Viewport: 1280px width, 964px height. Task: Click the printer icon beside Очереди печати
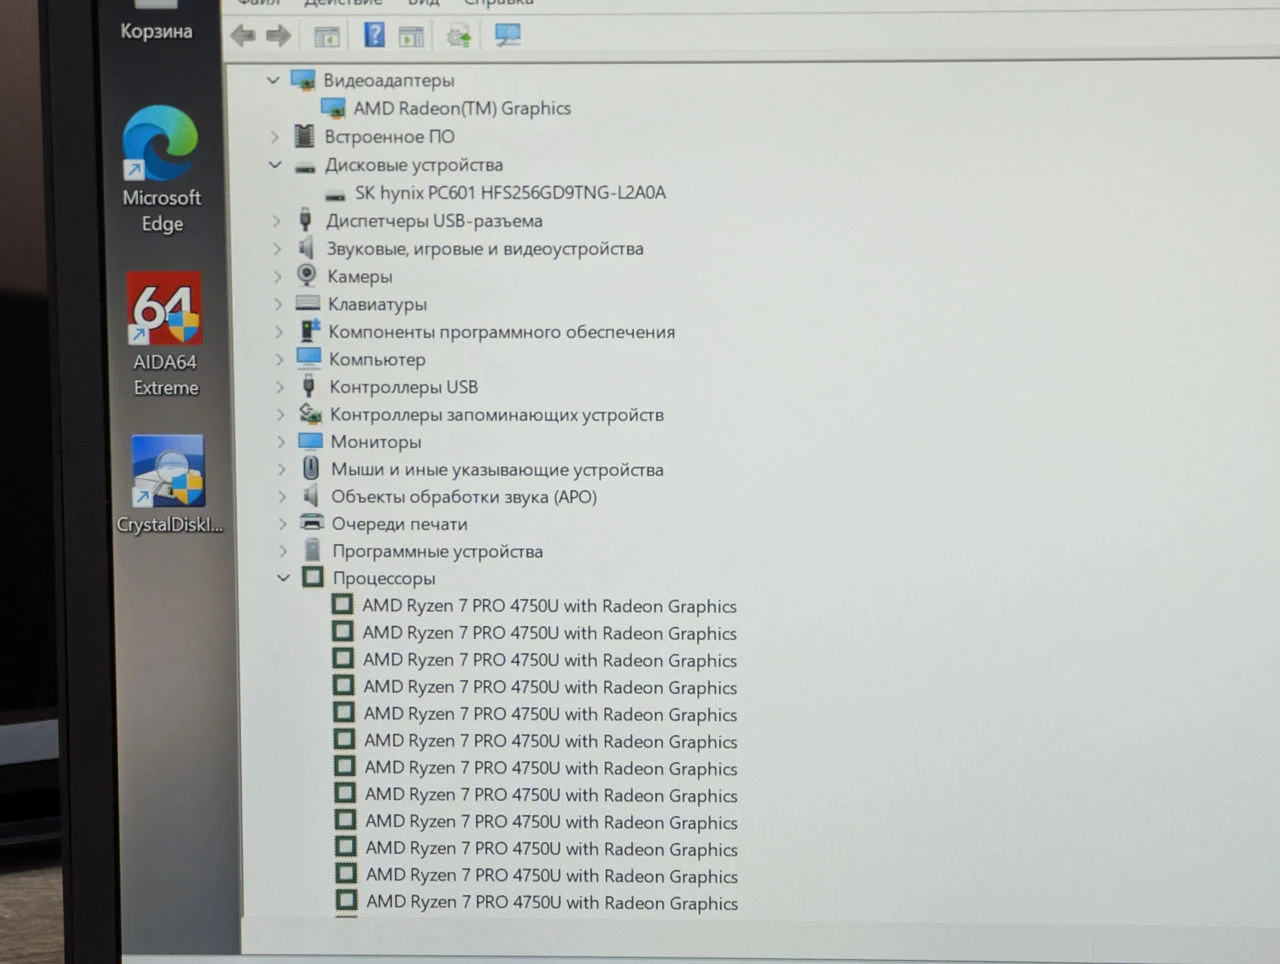312,523
